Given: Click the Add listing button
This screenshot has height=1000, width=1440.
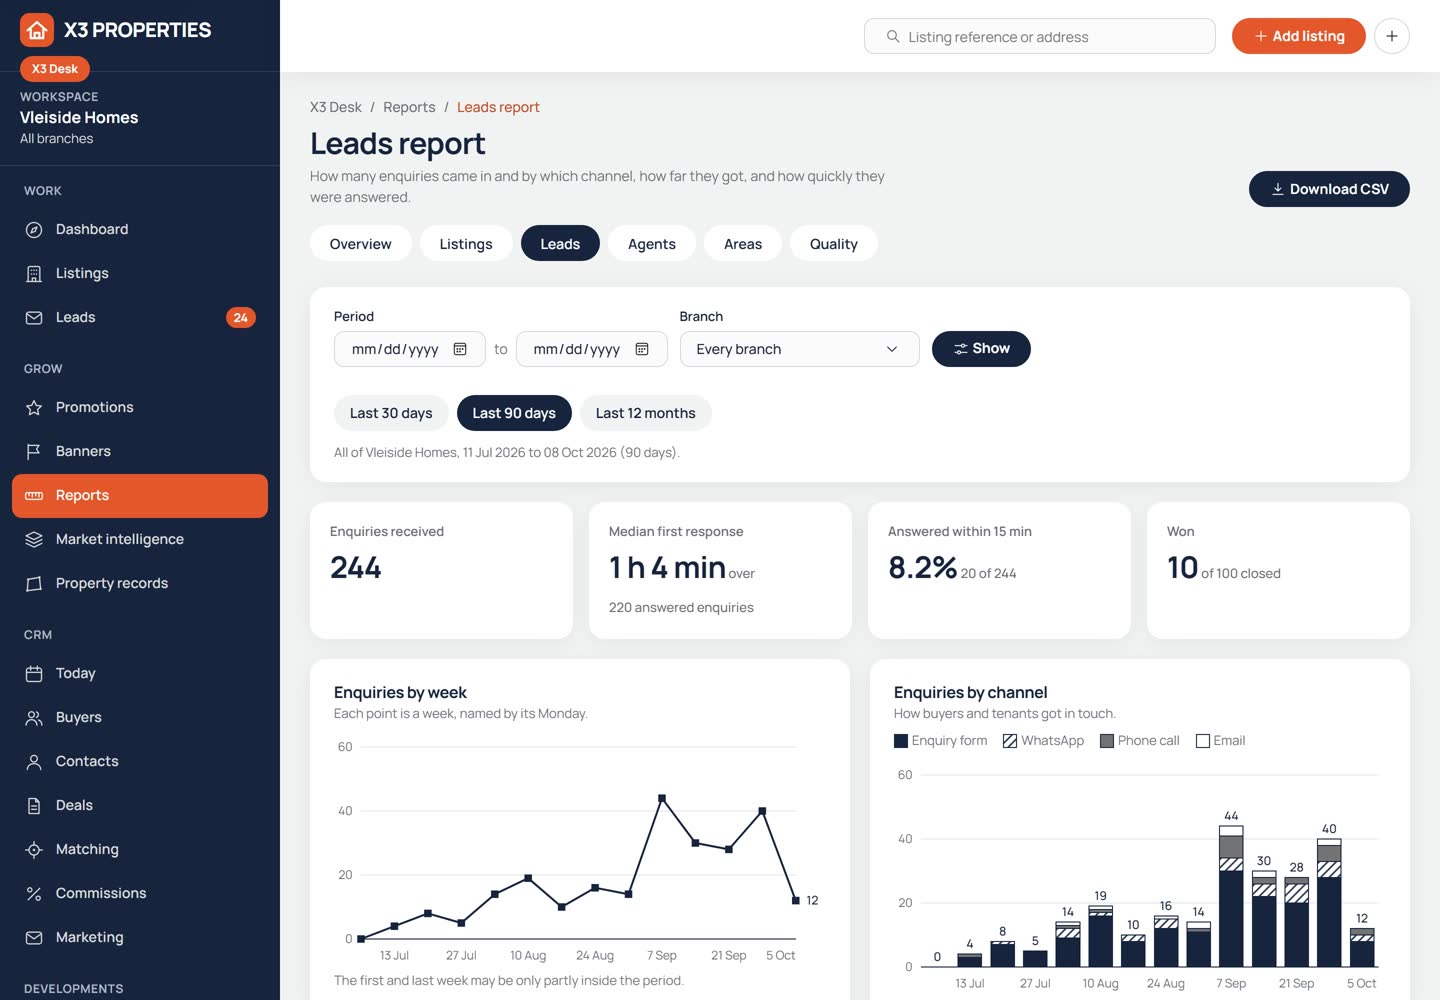Looking at the screenshot, I should (x=1298, y=36).
